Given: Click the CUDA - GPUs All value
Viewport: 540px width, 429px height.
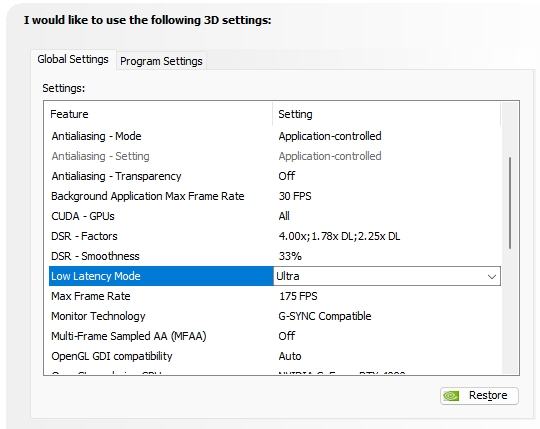Looking at the screenshot, I should (x=284, y=216).
